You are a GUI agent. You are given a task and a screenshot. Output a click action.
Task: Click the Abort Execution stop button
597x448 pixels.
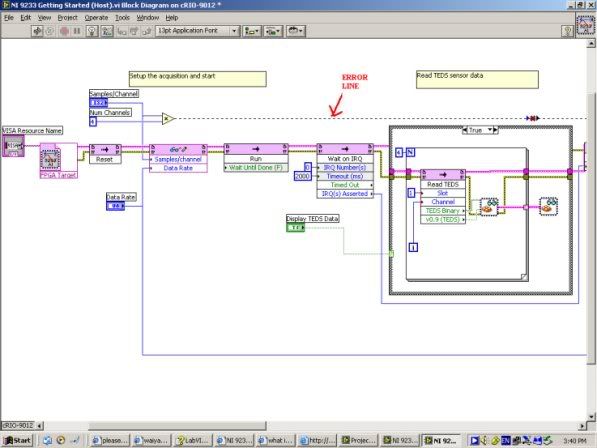pyautogui.click(x=64, y=31)
